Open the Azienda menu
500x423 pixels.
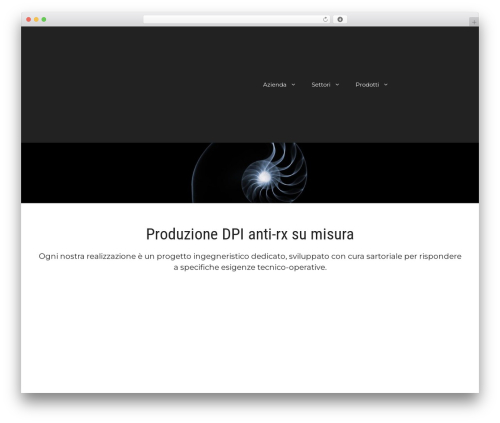pyautogui.click(x=274, y=85)
